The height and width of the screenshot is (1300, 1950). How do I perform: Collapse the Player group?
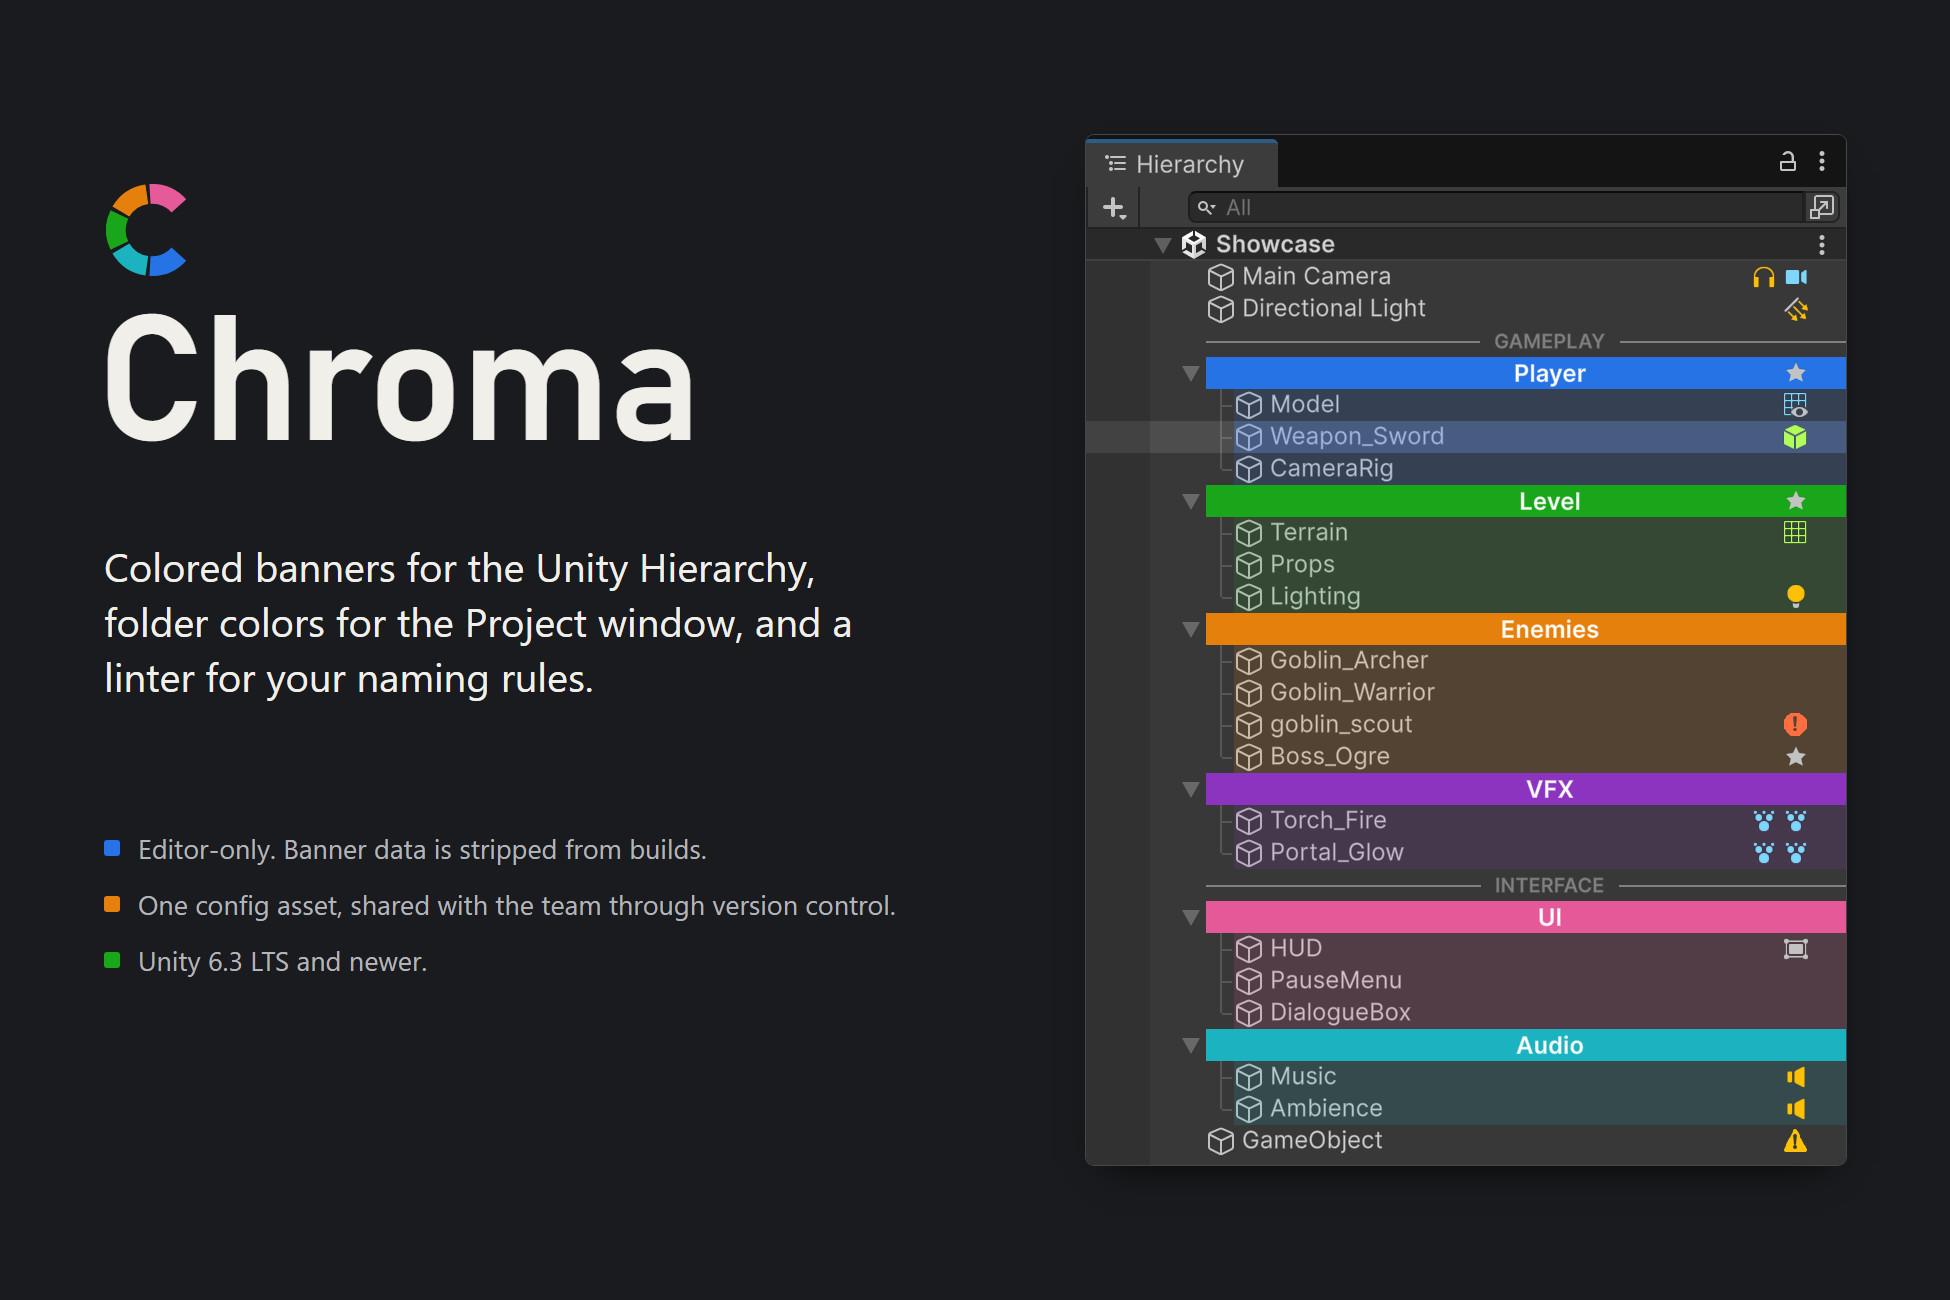coord(1190,373)
